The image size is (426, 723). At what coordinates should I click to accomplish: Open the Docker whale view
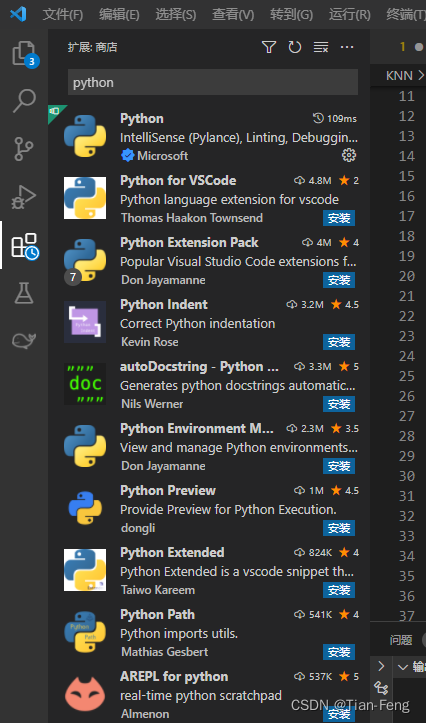tap(24, 341)
